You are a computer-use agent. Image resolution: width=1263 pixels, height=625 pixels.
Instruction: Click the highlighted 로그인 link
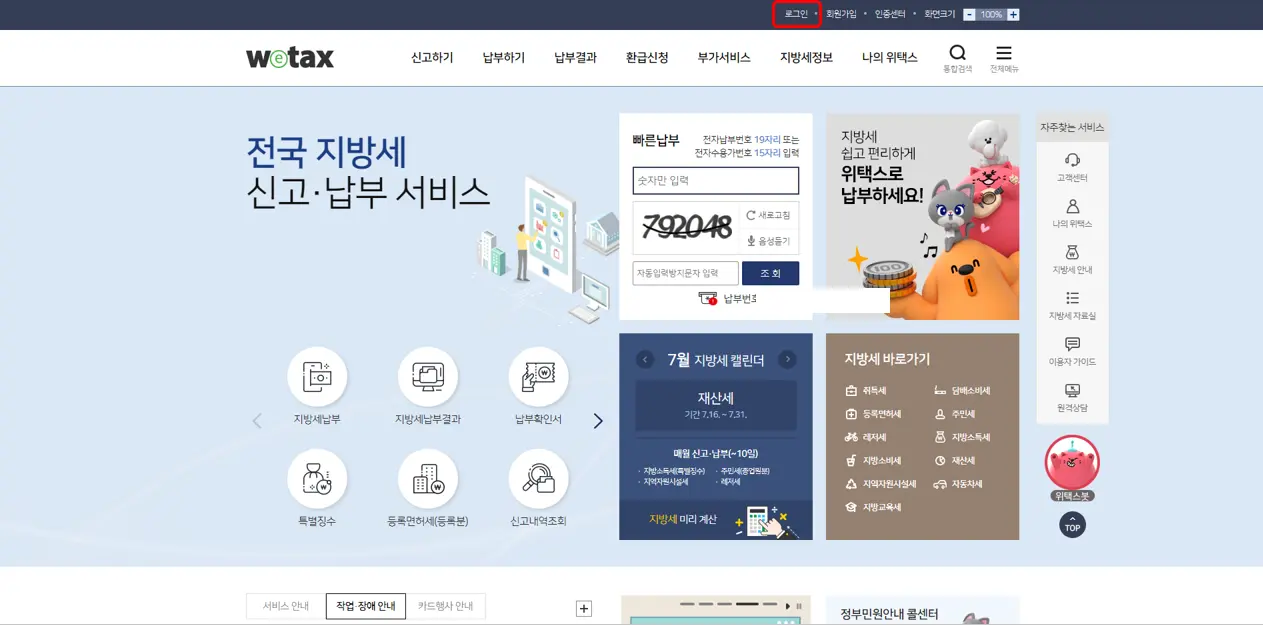pos(795,14)
